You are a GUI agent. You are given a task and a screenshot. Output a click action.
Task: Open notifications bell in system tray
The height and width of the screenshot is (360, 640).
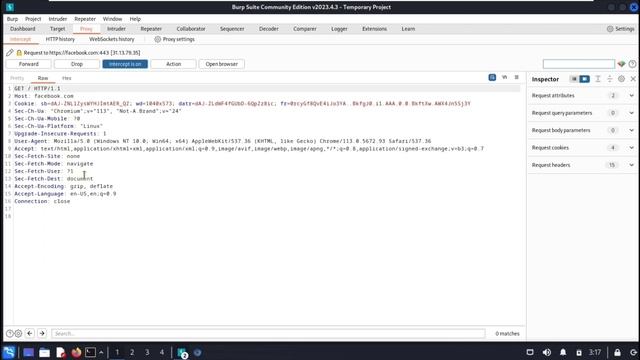pos(563,352)
